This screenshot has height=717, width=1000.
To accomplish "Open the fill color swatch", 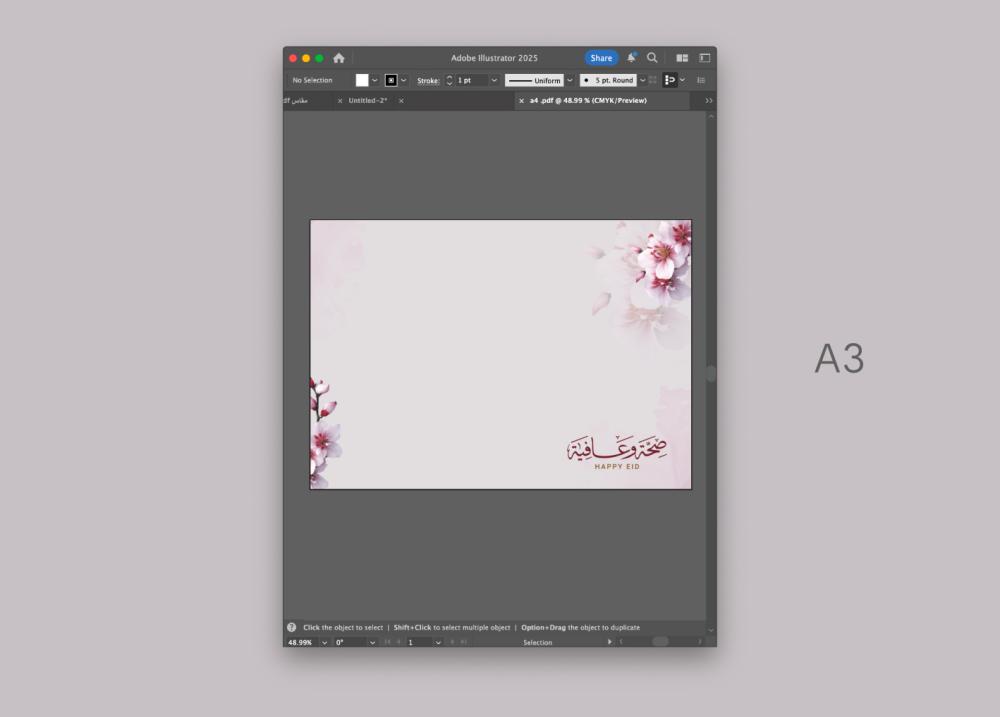I will (362, 80).
